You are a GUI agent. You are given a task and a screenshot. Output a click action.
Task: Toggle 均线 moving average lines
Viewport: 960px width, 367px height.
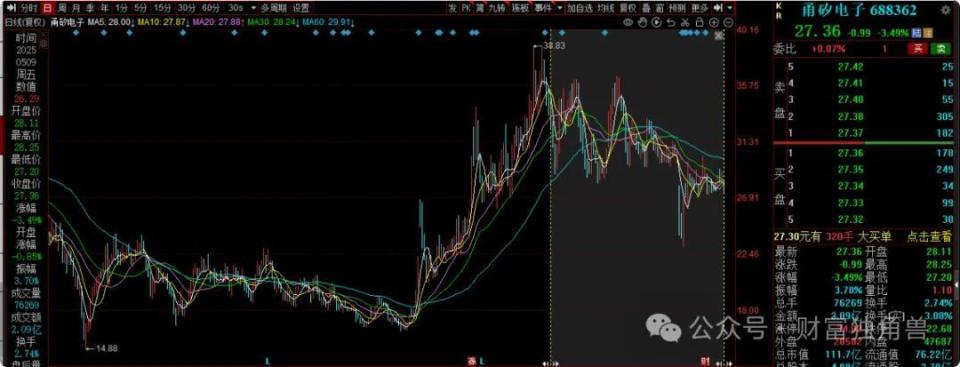(x=605, y=8)
